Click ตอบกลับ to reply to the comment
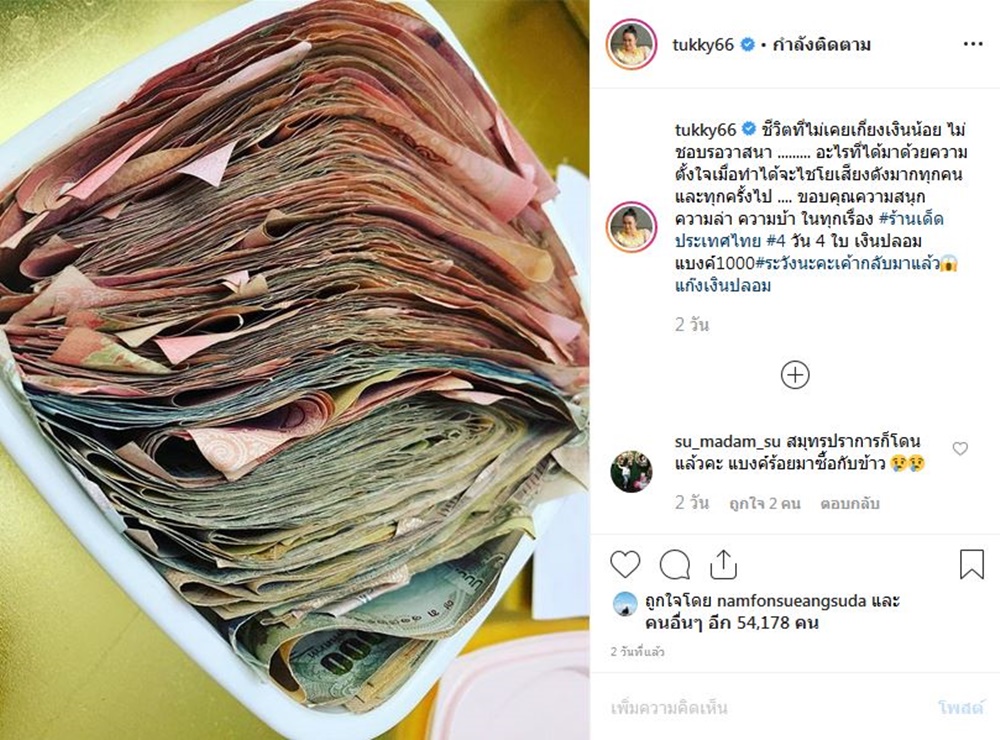Viewport: 1000px width, 740px height. click(x=849, y=503)
